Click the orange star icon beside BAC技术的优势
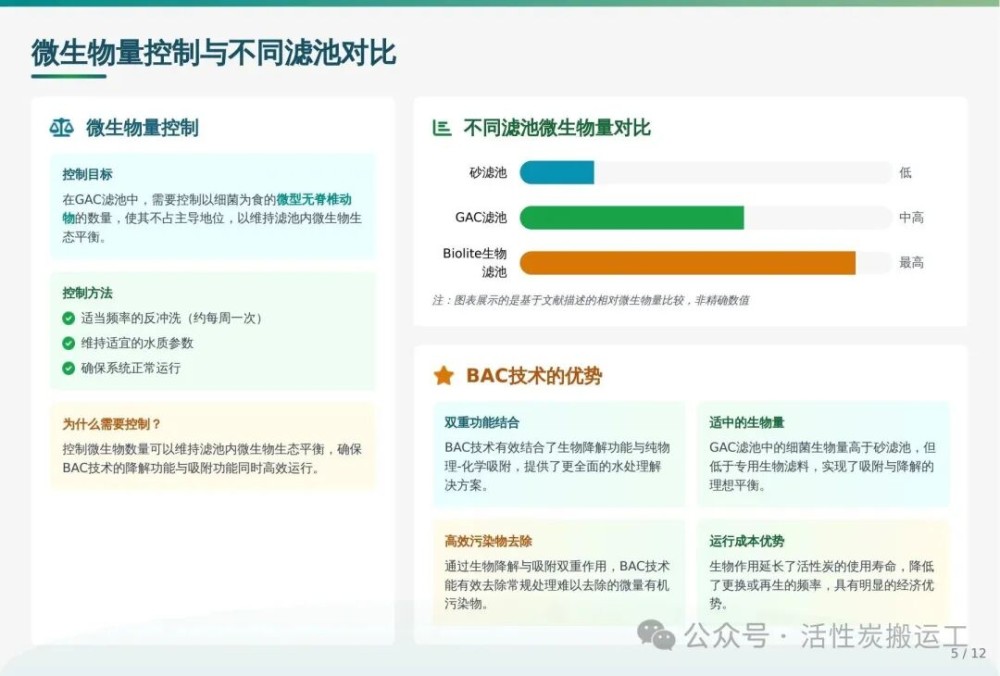The image size is (1000, 676). pyautogui.click(x=443, y=376)
